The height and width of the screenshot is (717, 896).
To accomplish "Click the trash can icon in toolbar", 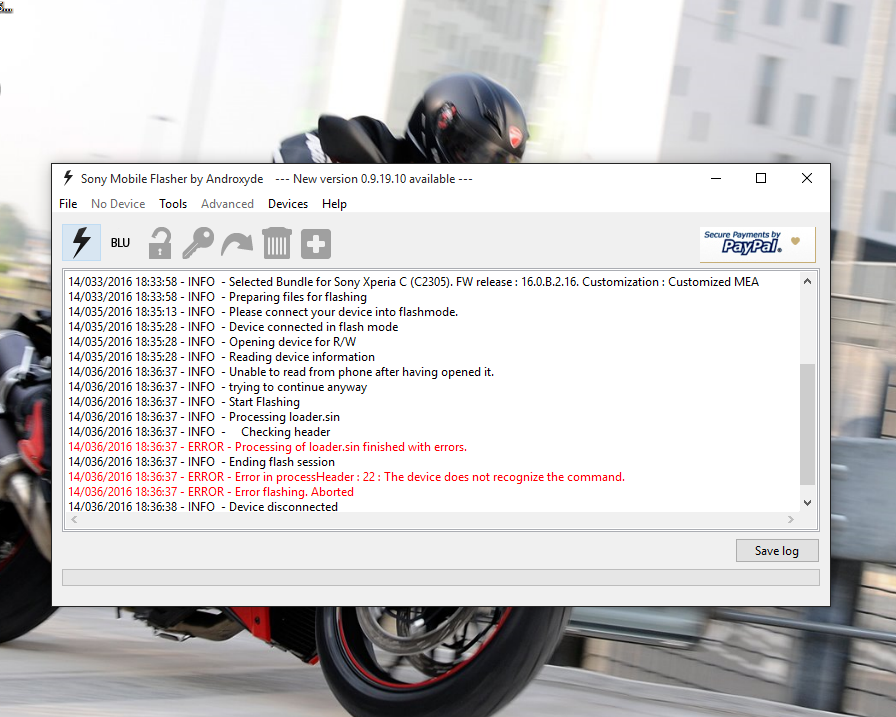I will (277, 243).
